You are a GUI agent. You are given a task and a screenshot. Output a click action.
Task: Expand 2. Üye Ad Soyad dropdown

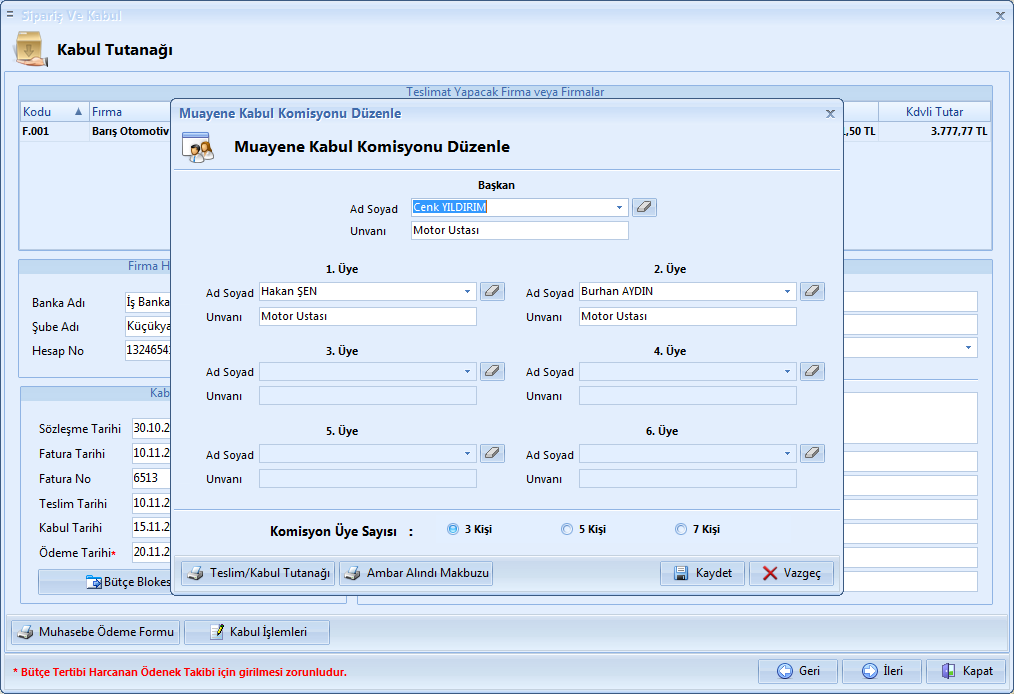click(788, 292)
